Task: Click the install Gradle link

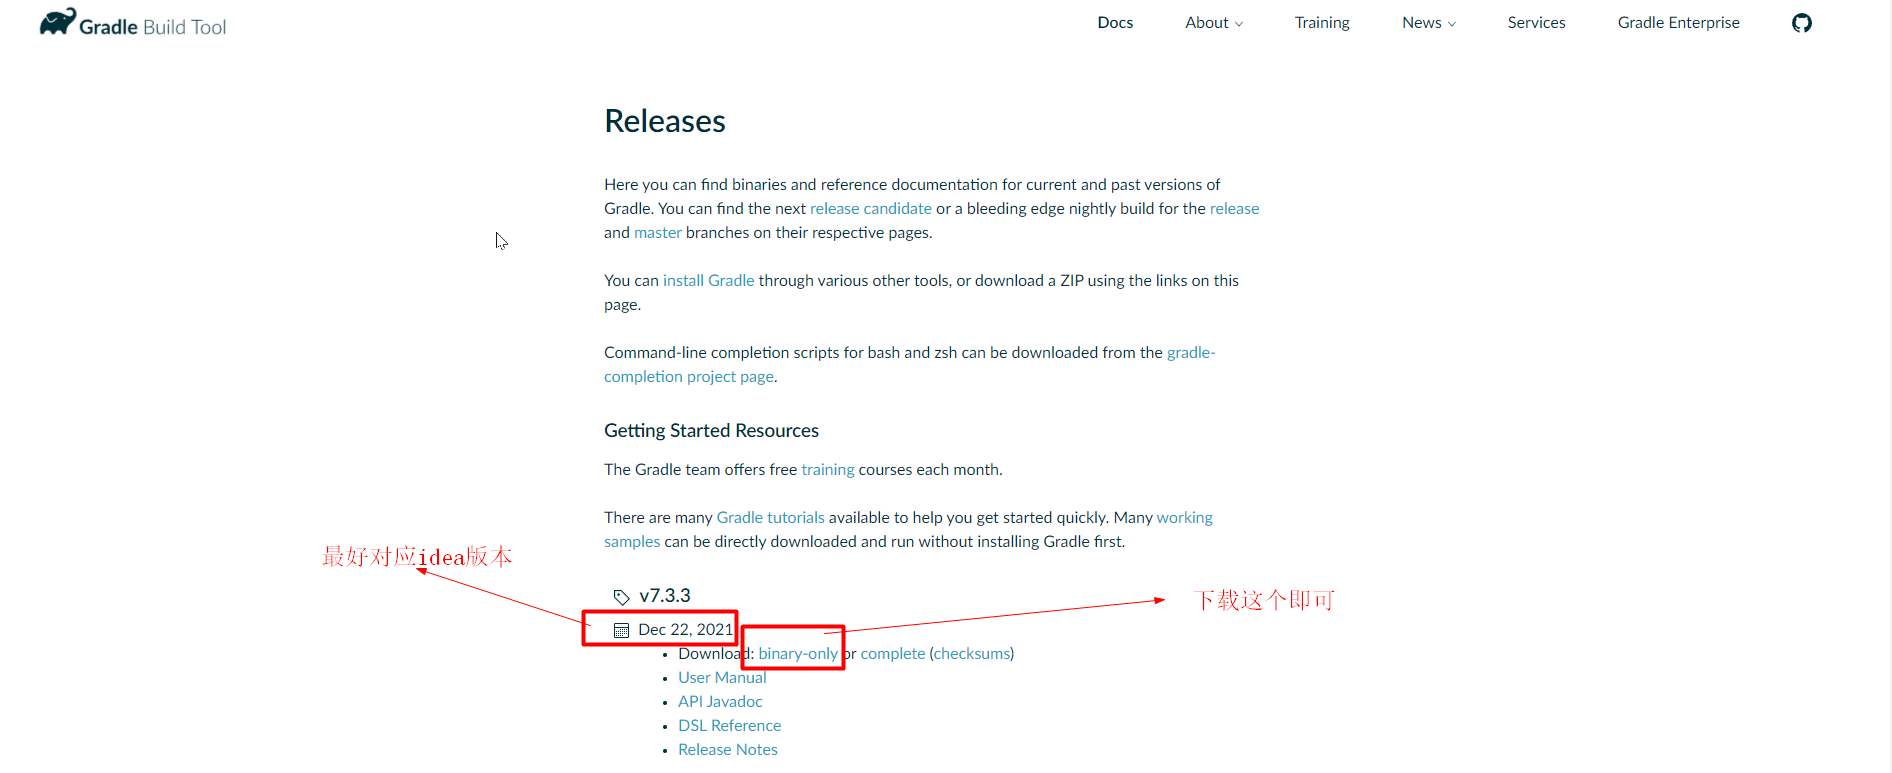Action: (708, 280)
